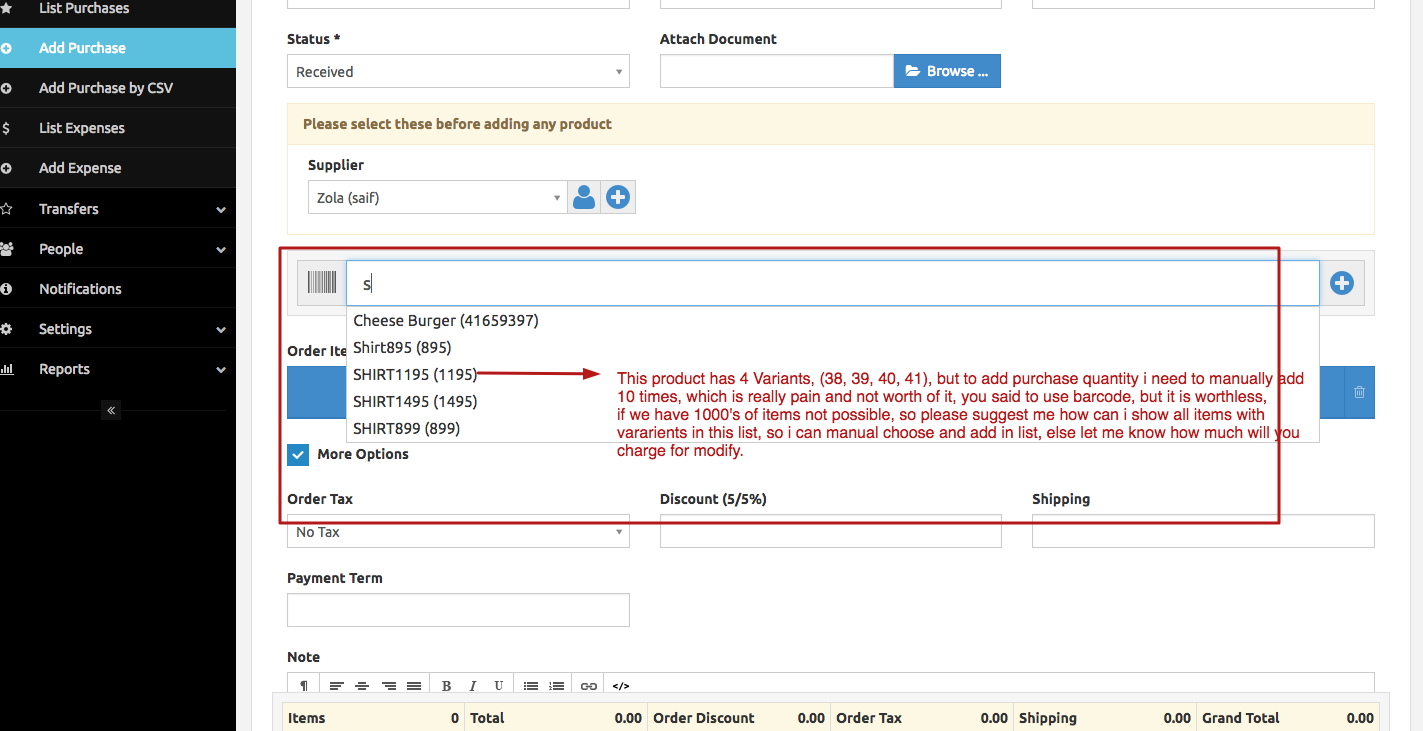Screen dimensions: 1423x731
Task: Click the bar chart icon beside Reports
Action: [6, 369]
